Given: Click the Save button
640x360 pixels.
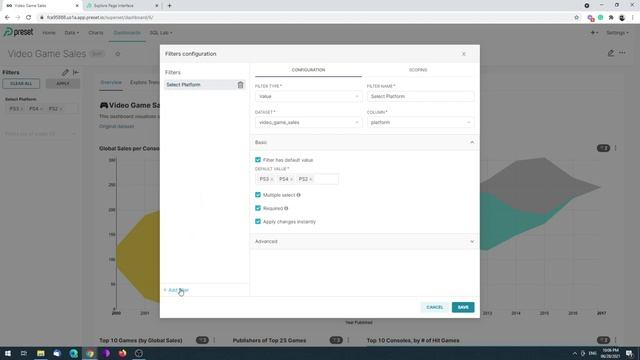Looking at the screenshot, I should (463, 307).
